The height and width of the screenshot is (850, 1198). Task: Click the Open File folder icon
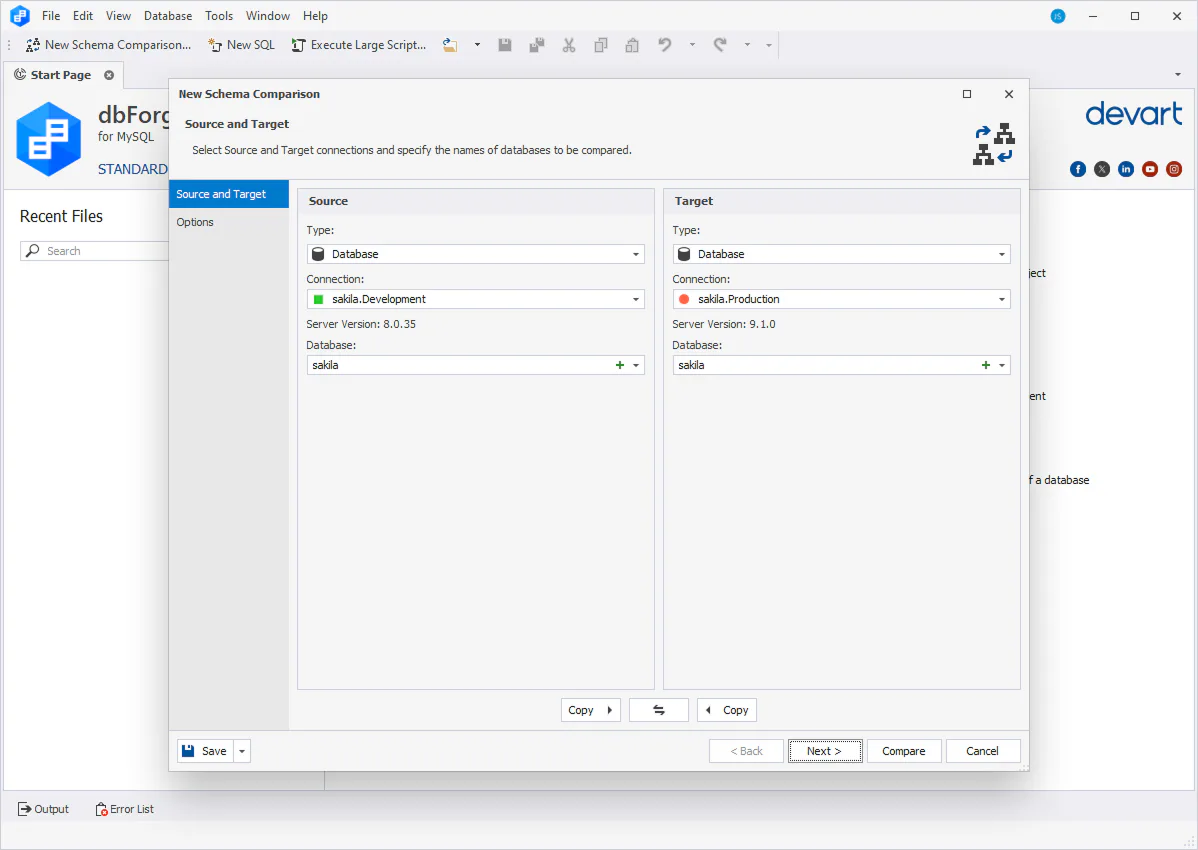(450, 45)
